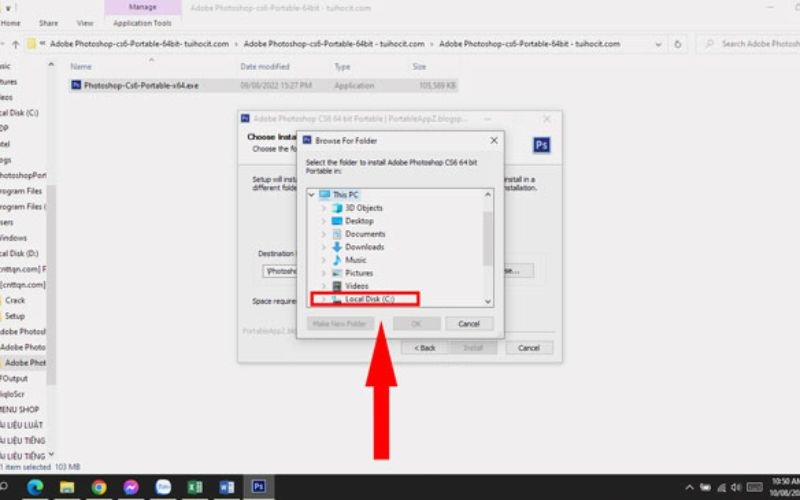Click the Install button in installer
800x500 pixels.
[x=473, y=348]
